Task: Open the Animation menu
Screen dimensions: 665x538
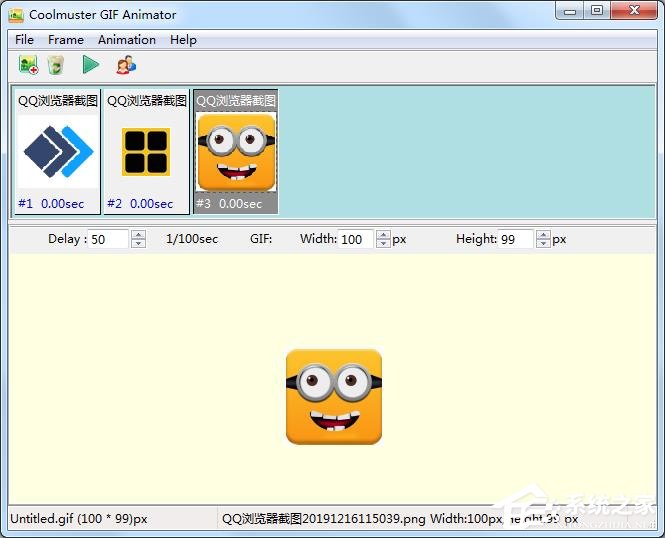Action: pyautogui.click(x=127, y=40)
